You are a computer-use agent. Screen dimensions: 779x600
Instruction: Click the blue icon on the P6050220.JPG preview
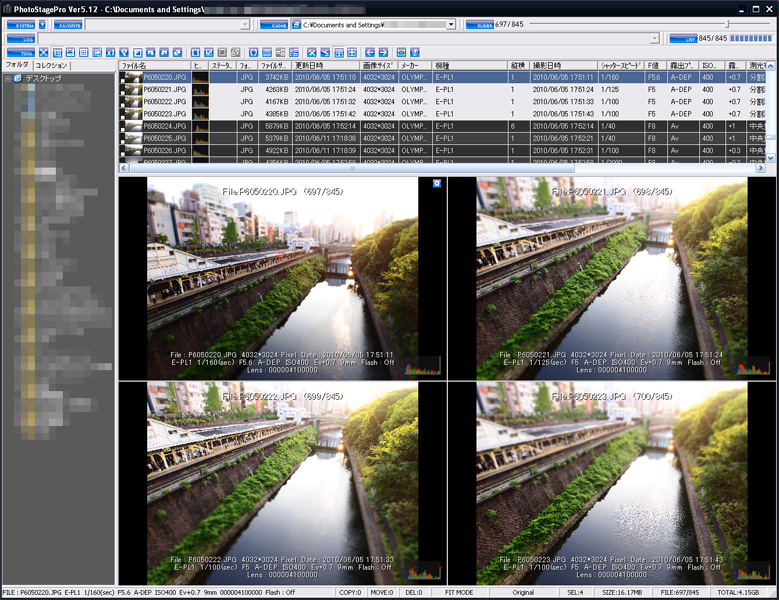click(437, 184)
